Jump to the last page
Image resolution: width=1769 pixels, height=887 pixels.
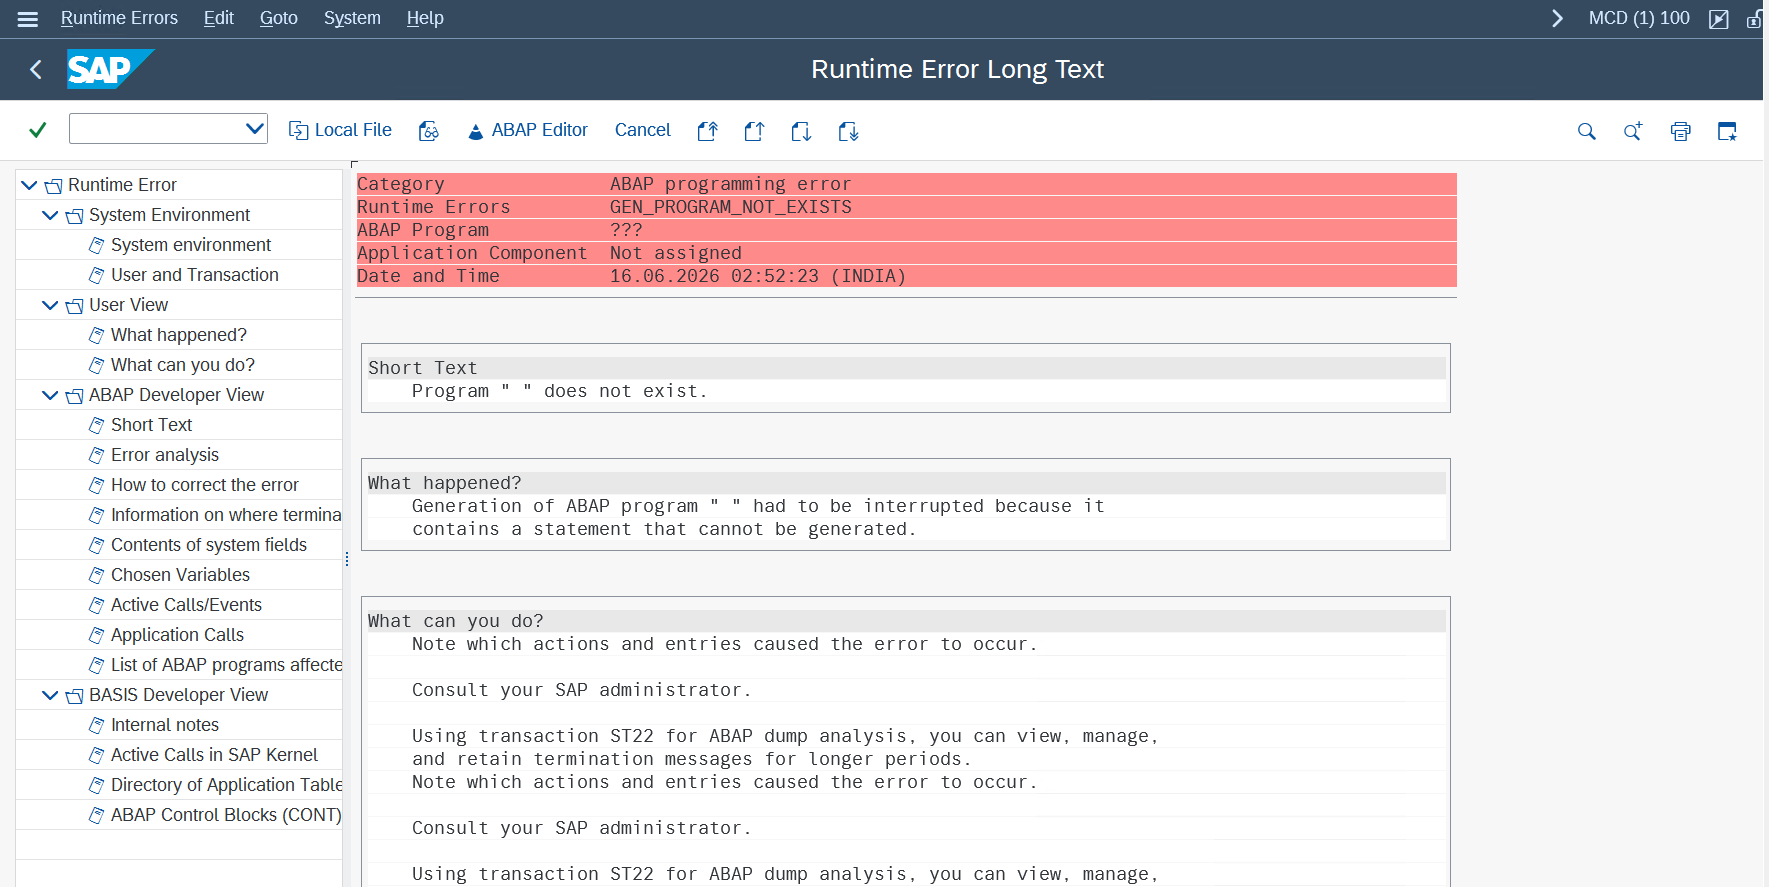coord(848,131)
